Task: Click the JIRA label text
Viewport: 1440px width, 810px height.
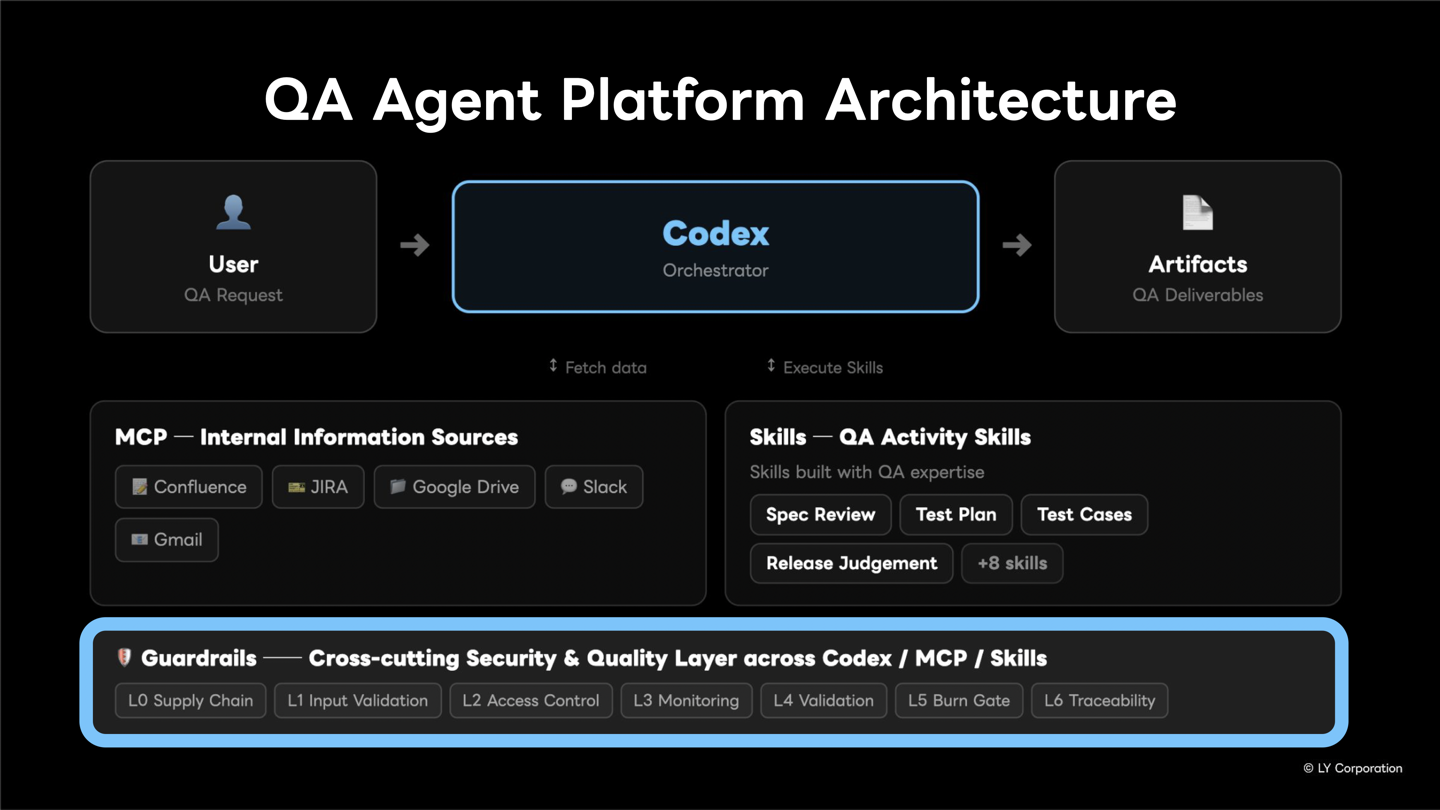Action: tap(329, 487)
